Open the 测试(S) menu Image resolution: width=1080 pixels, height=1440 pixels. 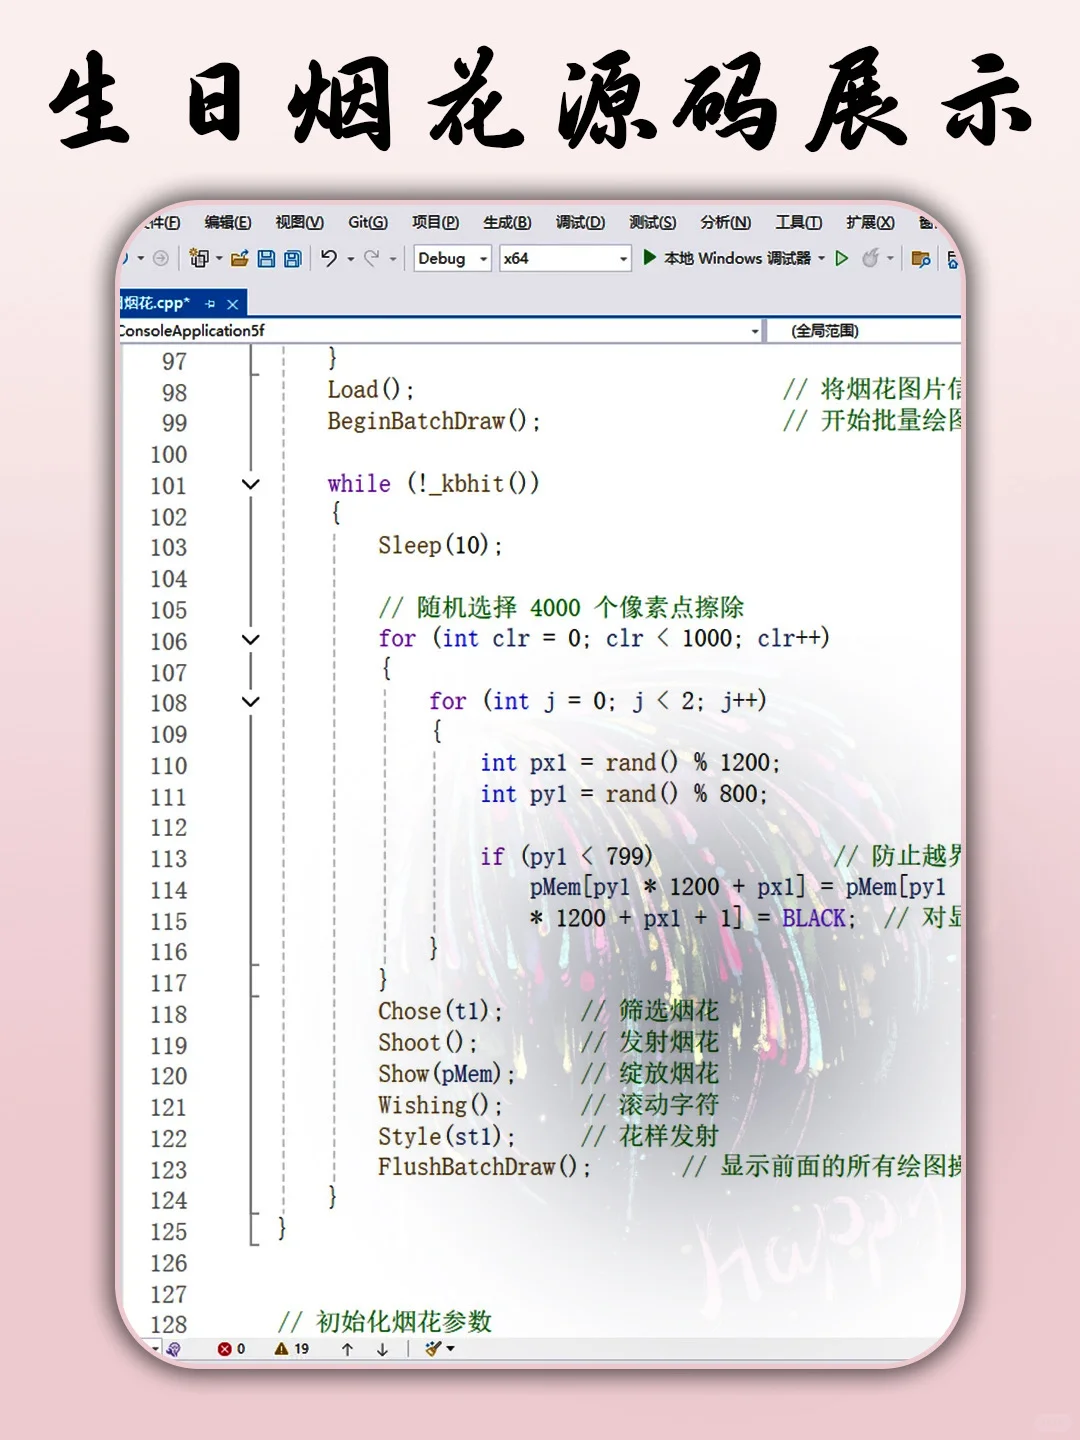tap(652, 222)
